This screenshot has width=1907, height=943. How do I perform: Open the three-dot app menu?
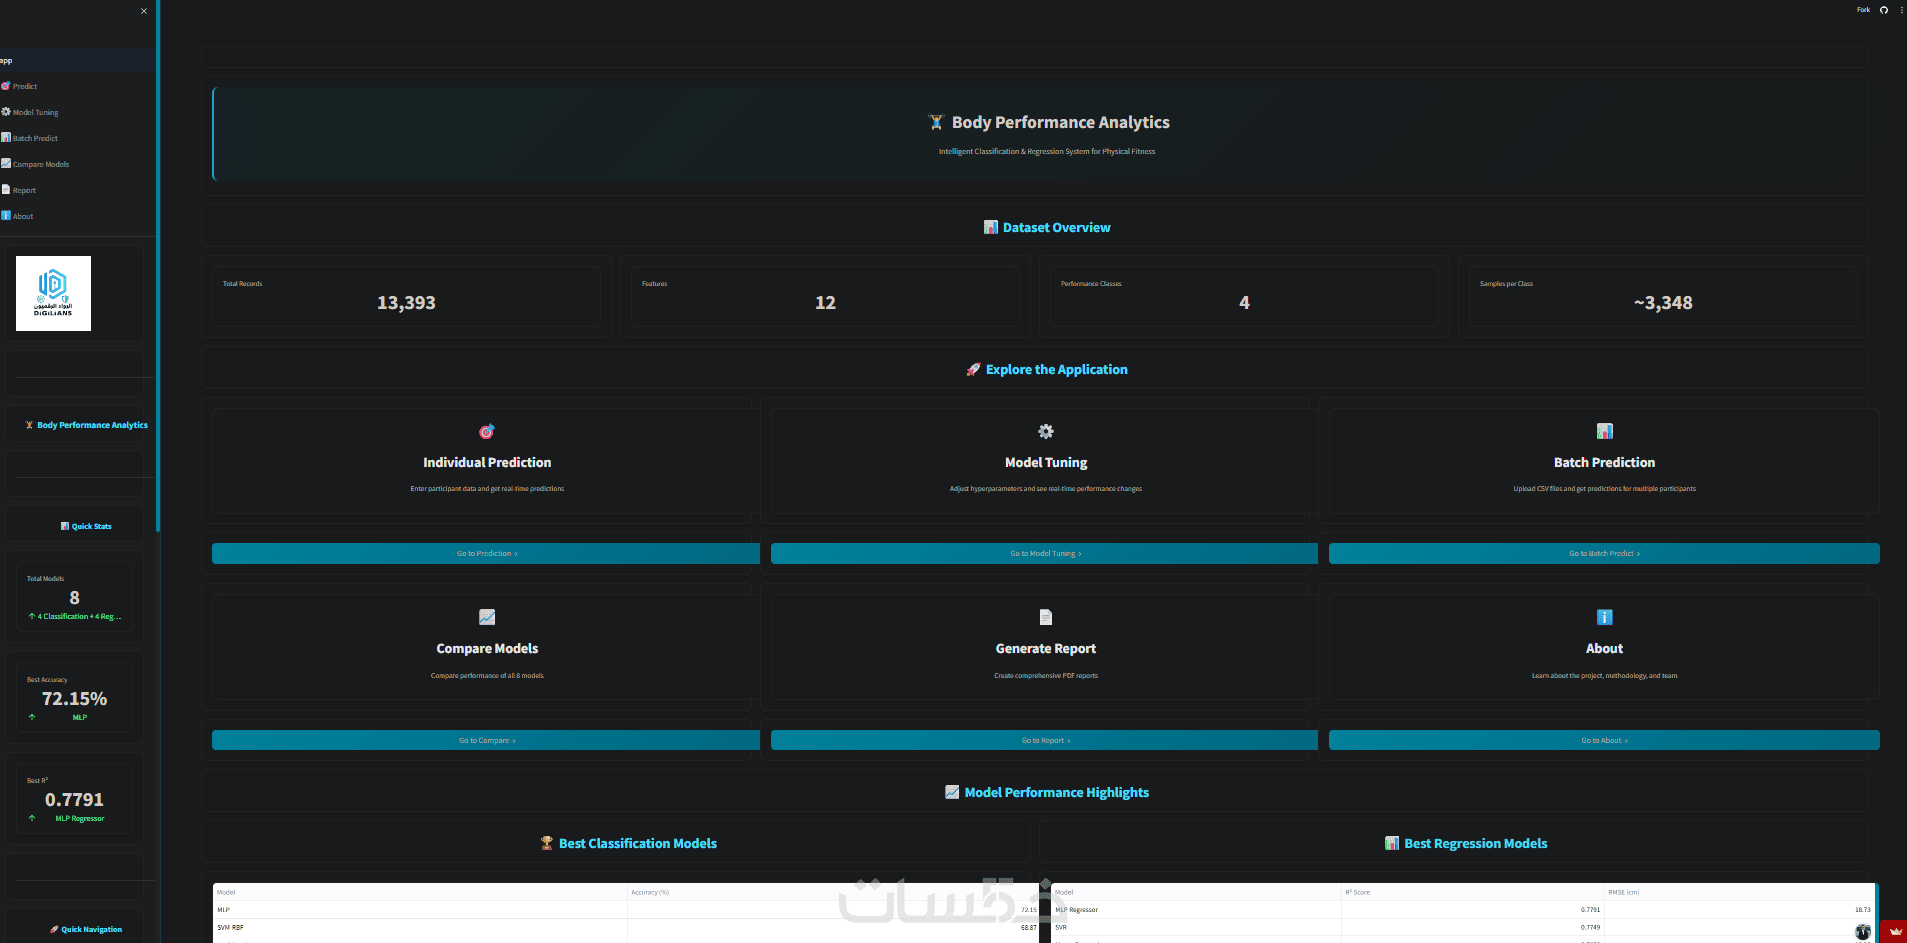click(1902, 10)
